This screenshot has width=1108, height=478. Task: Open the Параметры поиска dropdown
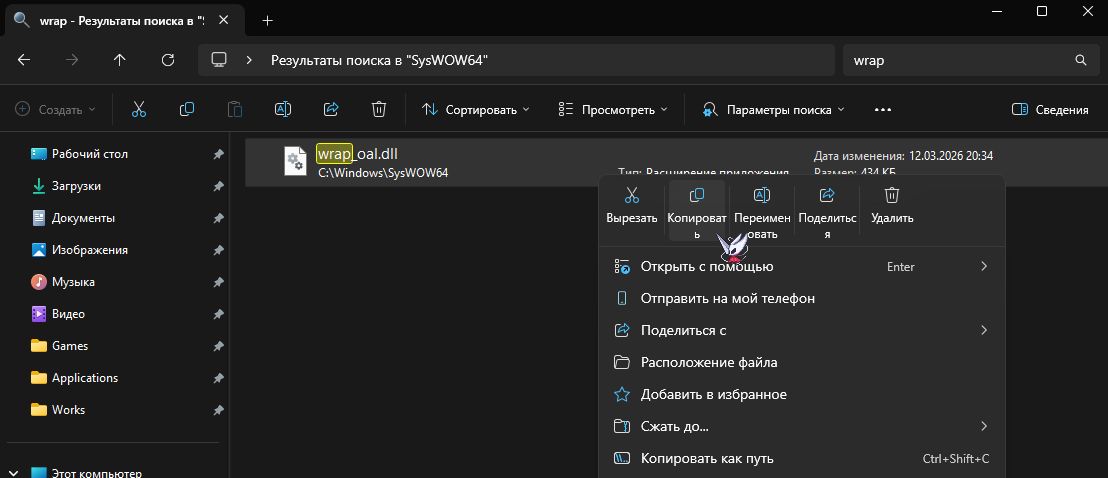click(x=774, y=110)
